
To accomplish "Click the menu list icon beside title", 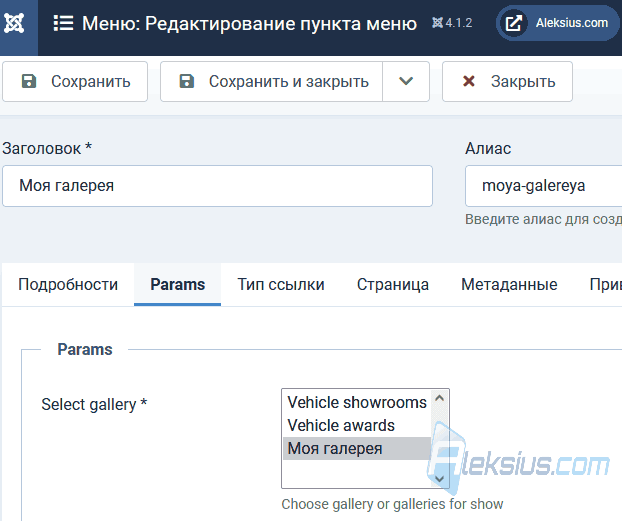I will pos(63,23).
